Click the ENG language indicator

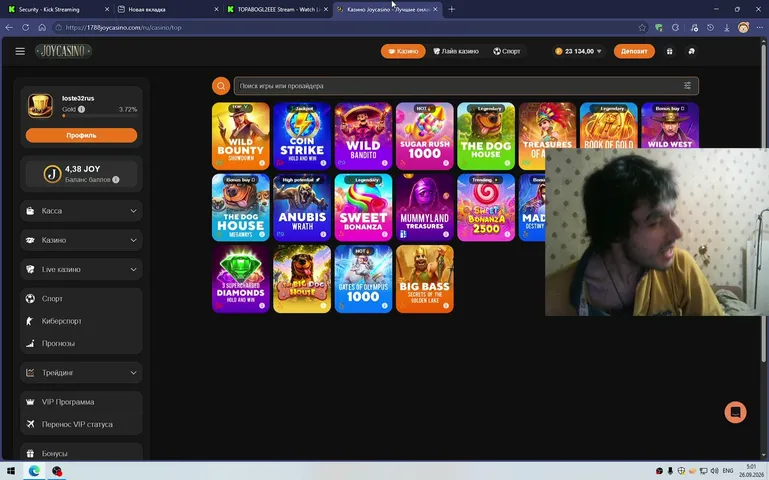click(x=728, y=471)
